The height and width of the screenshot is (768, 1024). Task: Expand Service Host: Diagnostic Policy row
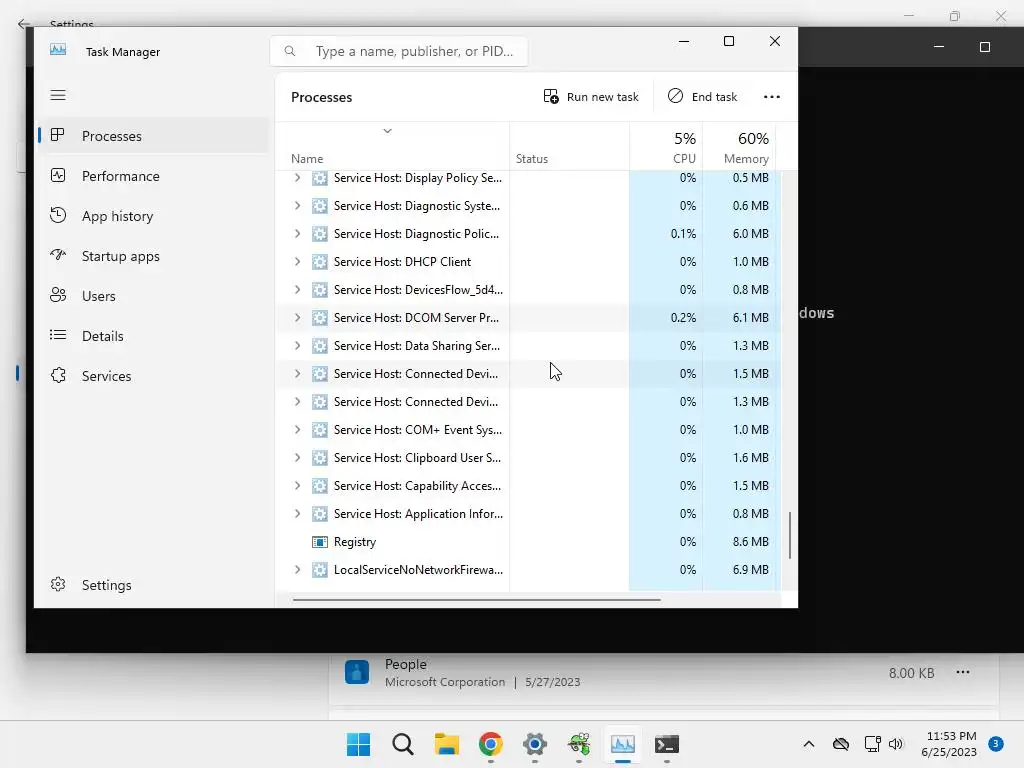click(x=297, y=234)
